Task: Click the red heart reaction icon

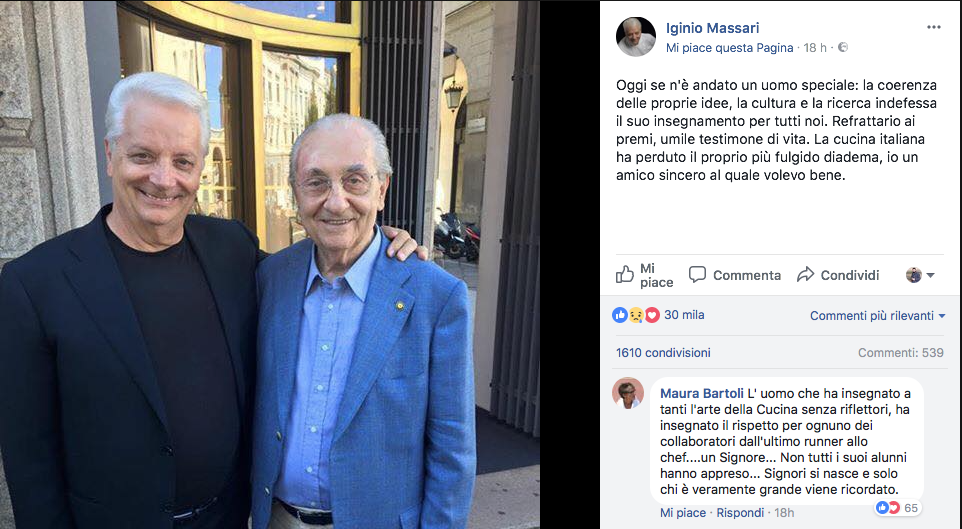Action: (x=652, y=314)
